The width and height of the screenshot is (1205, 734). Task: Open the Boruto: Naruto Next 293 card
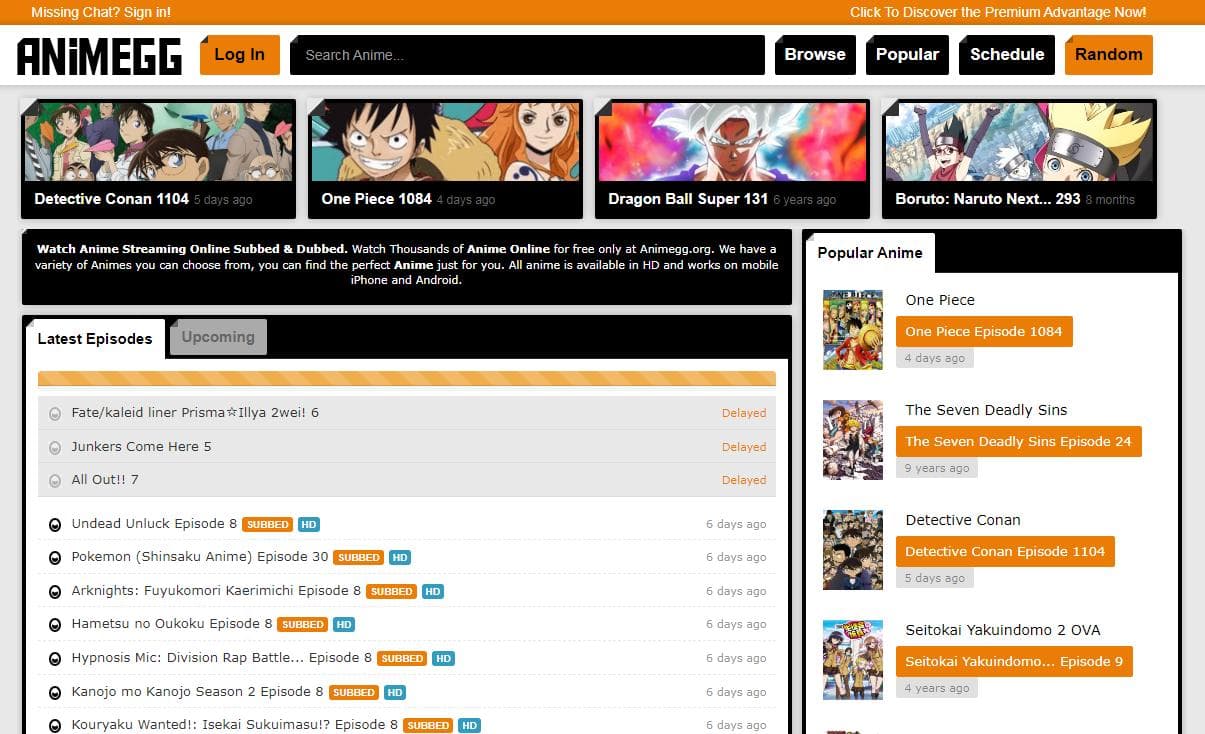point(1019,159)
